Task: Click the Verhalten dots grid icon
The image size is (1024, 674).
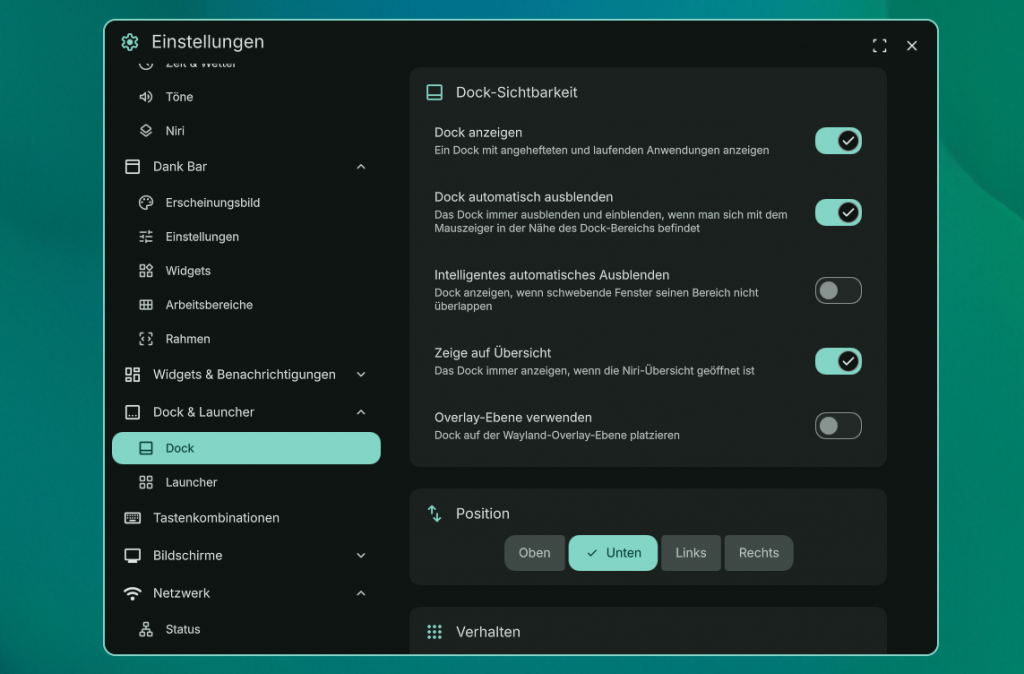Action: pyautogui.click(x=434, y=632)
